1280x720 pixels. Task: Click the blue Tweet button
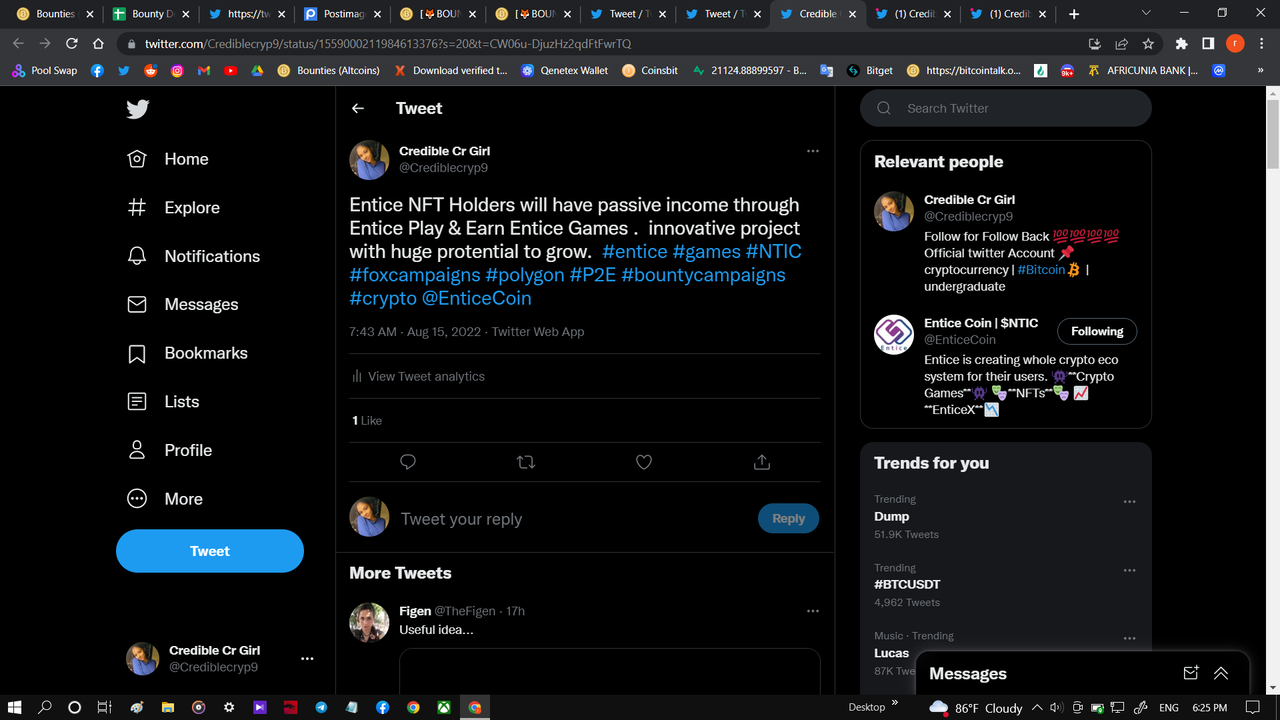coord(210,551)
